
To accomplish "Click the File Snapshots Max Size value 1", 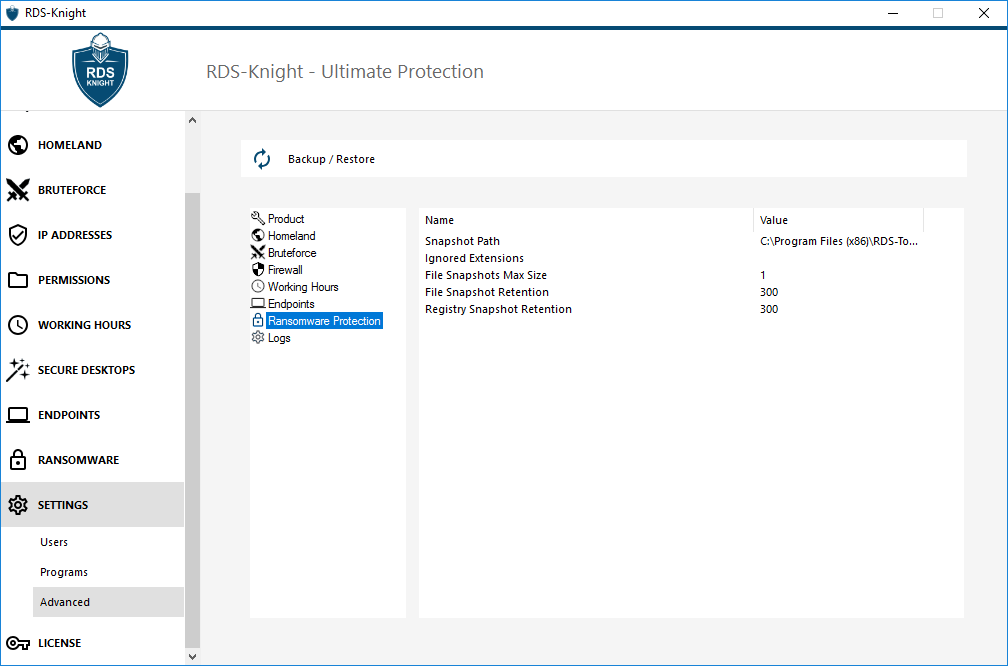I will point(763,275).
